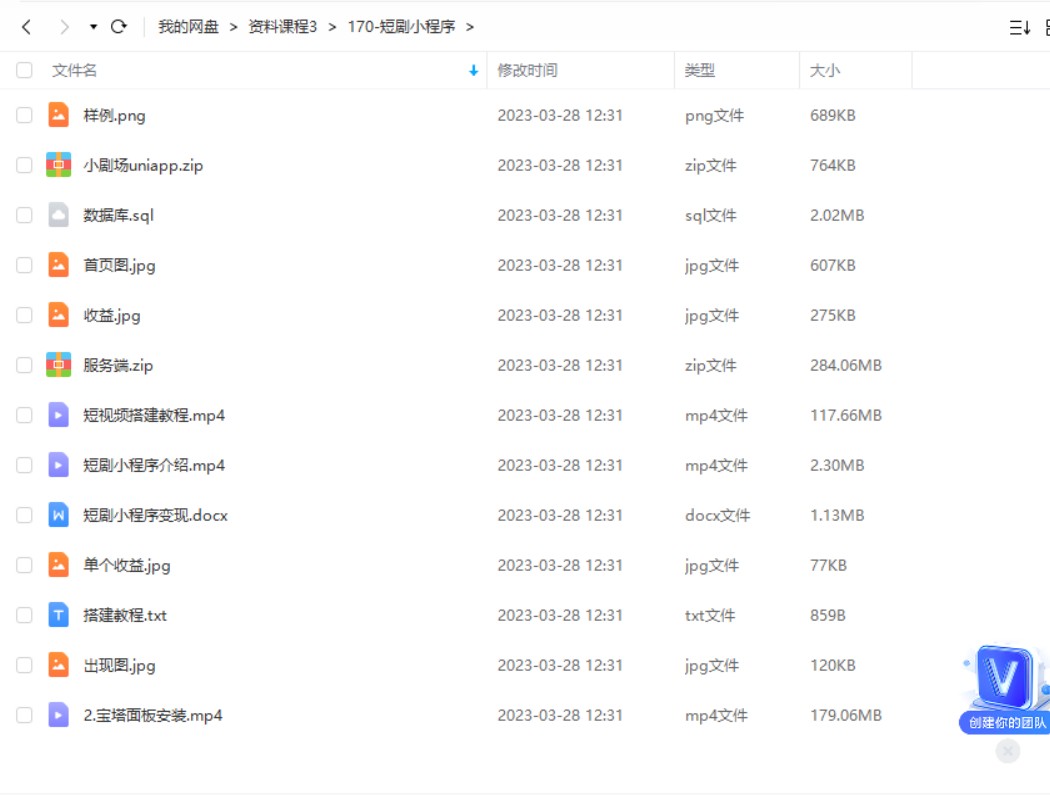Select file name 数据库.sql
Image resolution: width=1050 pixels, height=802 pixels.
119,216
